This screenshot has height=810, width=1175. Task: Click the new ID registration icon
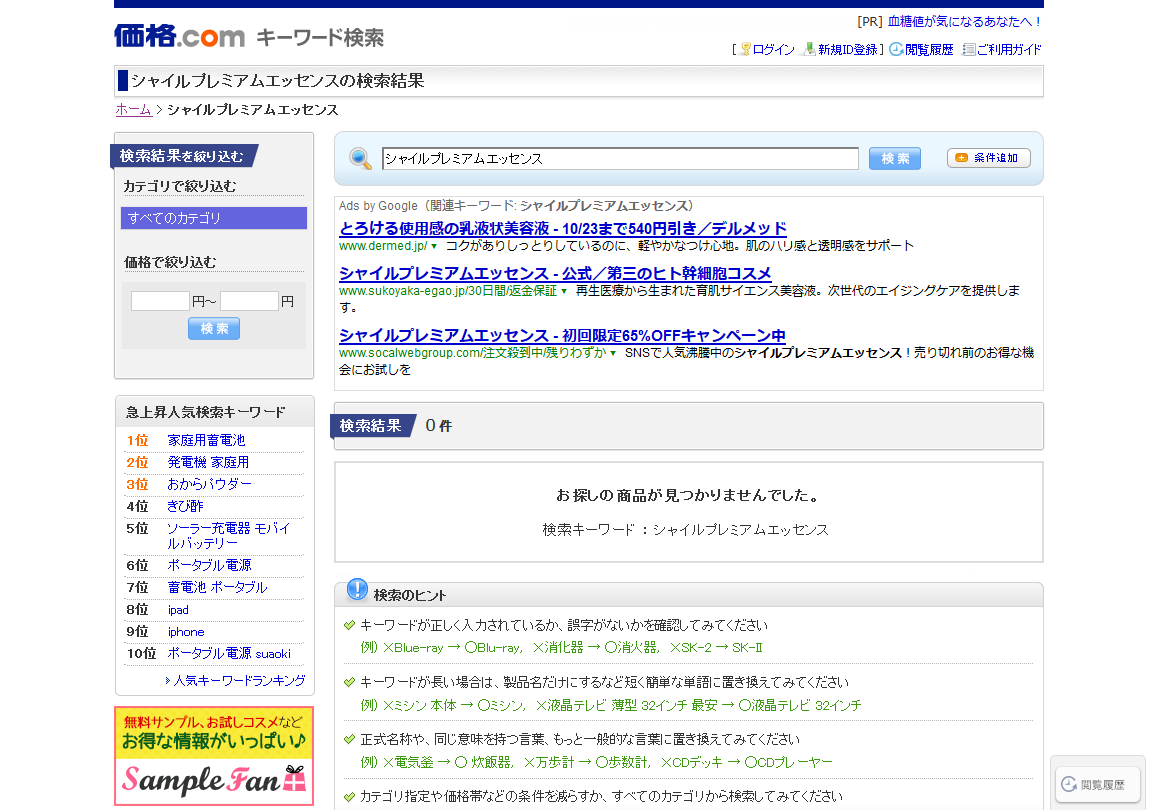pos(809,49)
